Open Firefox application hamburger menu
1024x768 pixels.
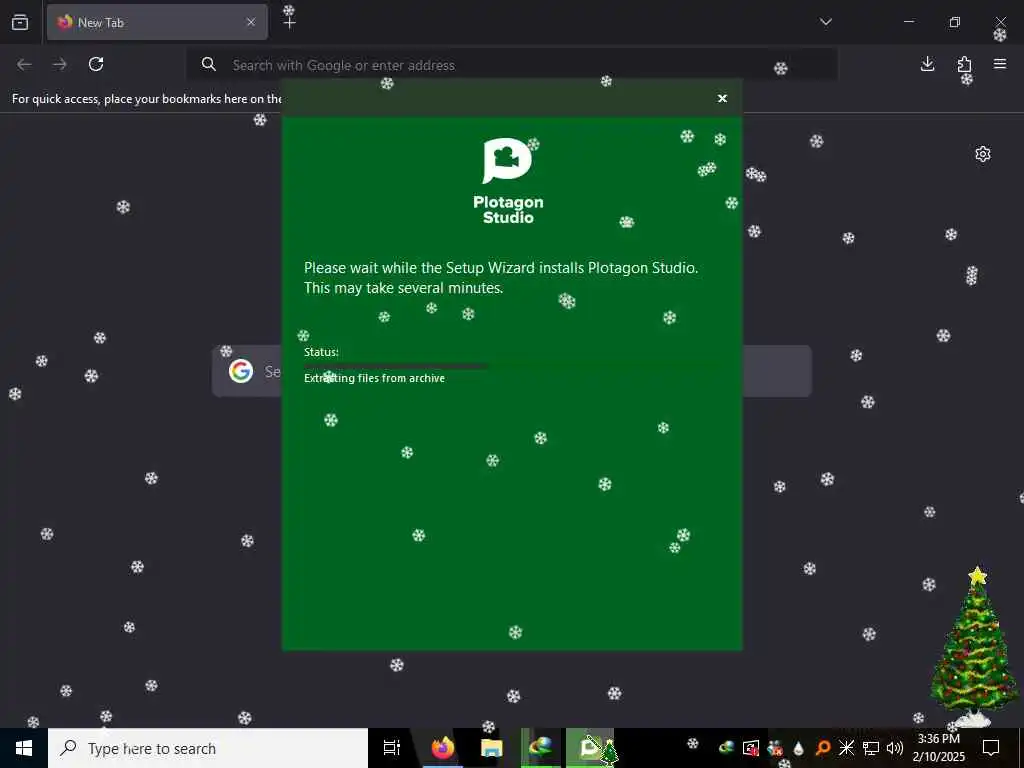tap(1000, 64)
